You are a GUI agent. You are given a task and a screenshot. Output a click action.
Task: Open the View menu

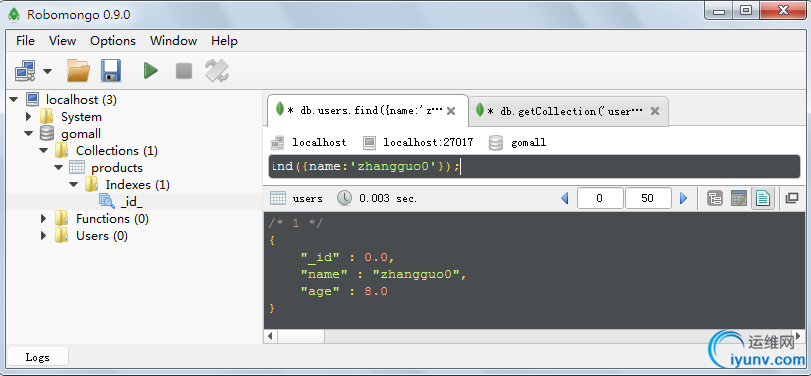63,41
